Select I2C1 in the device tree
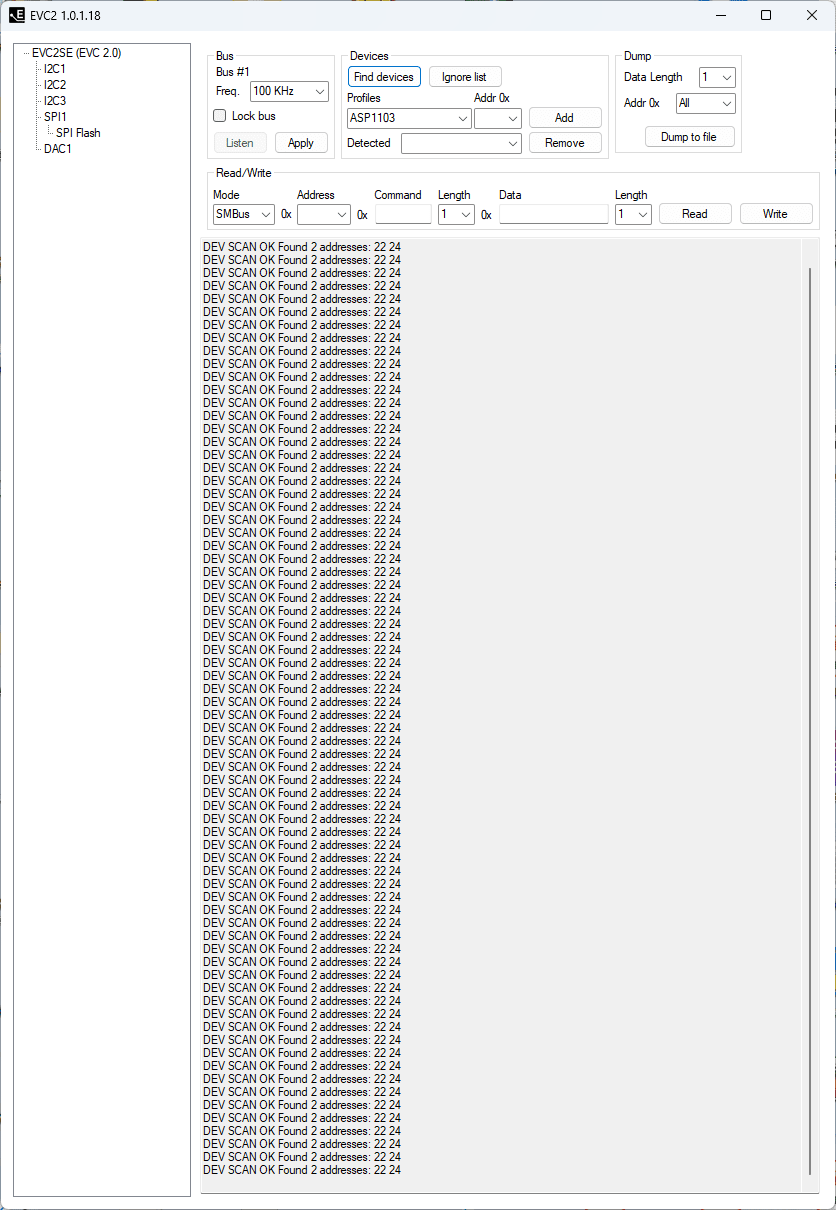836x1210 pixels. point(55,69)
